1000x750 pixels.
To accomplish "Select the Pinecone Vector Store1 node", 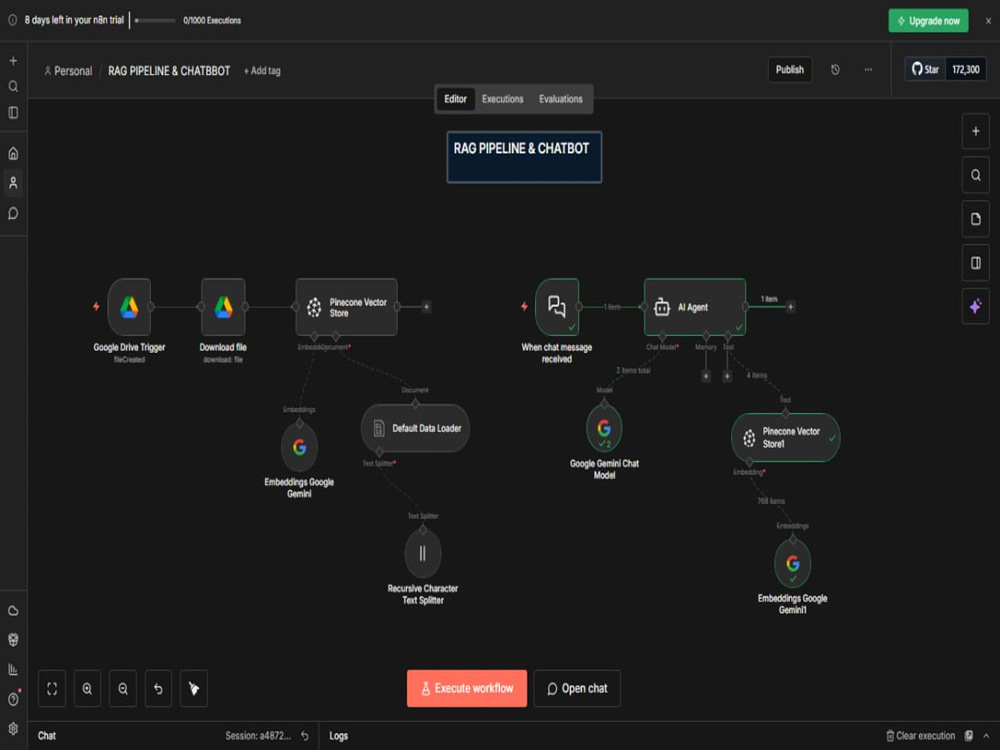I will 785,438.
